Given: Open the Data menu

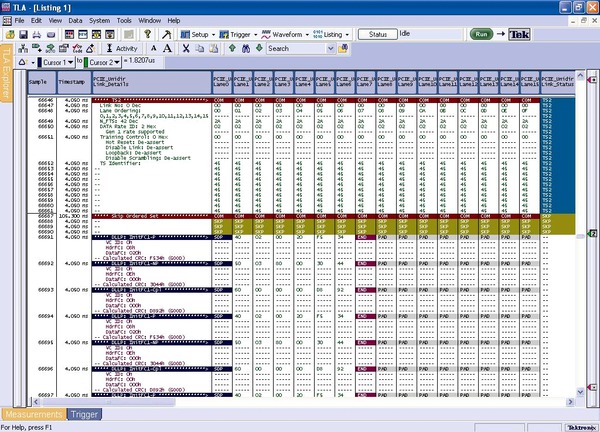Looking at the screenshot, I should (75, 20).
